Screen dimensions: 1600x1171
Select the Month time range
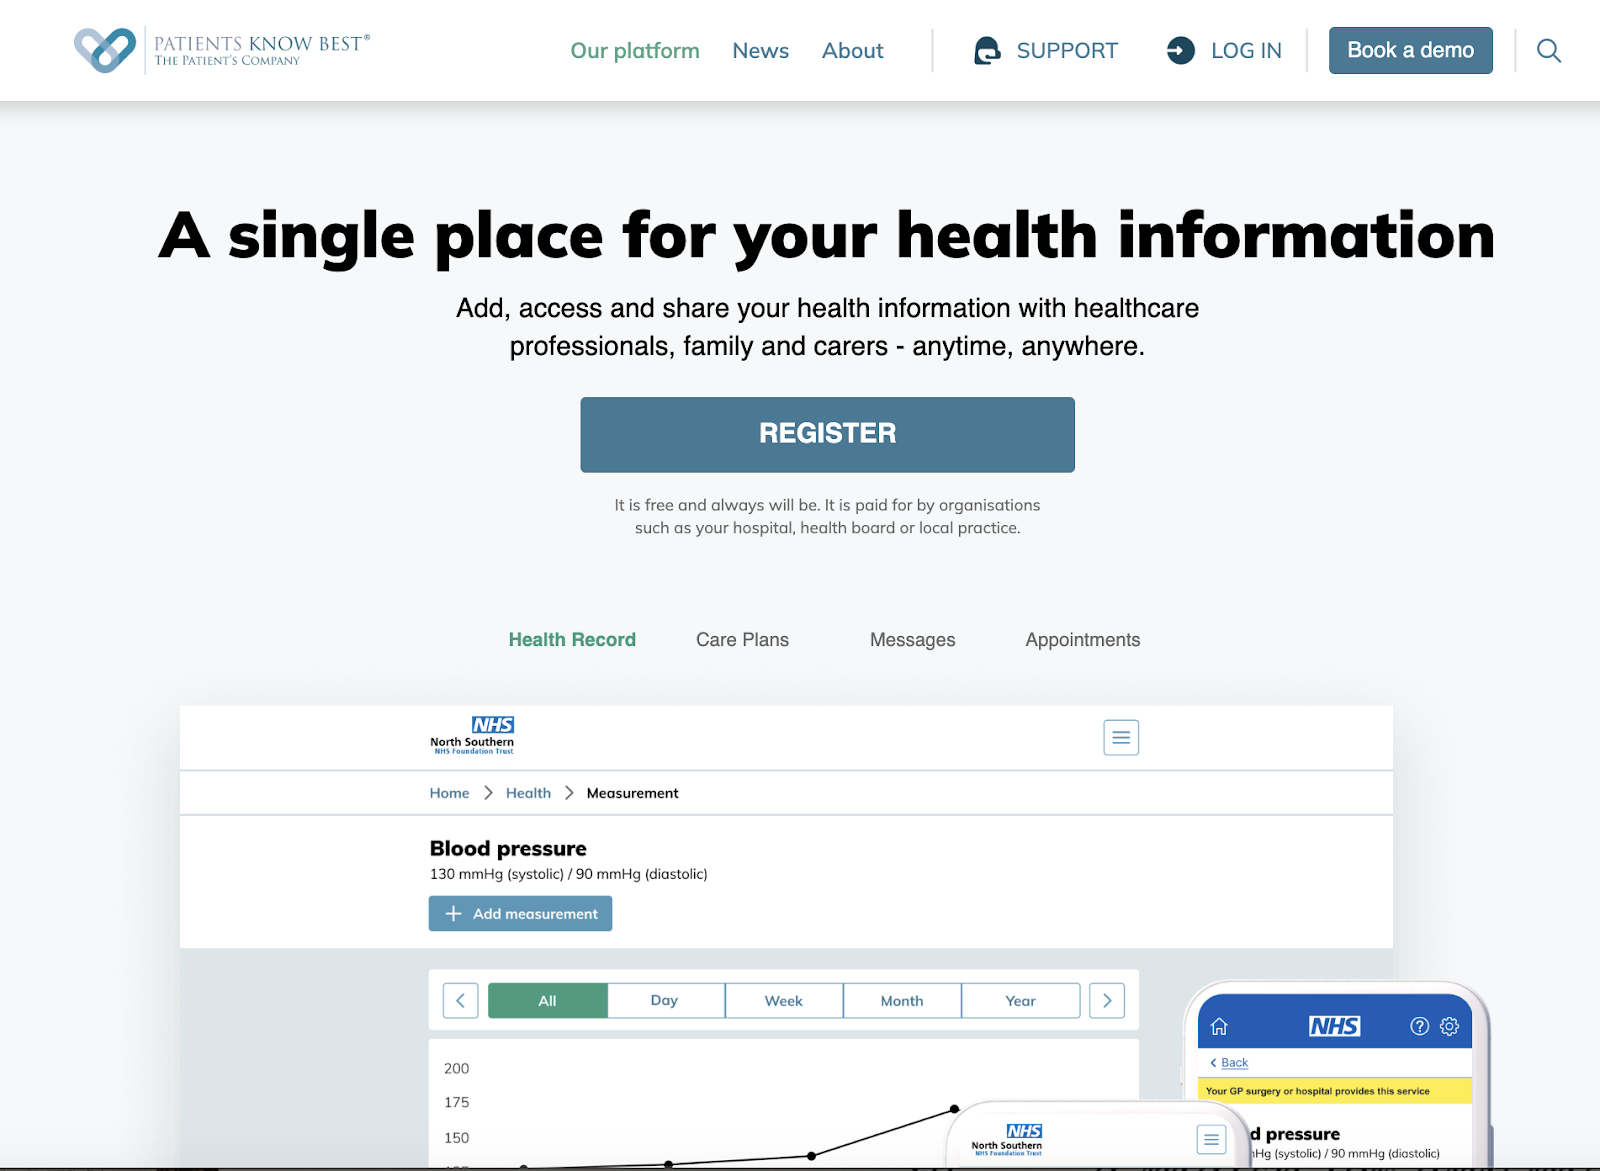coord(901,1000)
